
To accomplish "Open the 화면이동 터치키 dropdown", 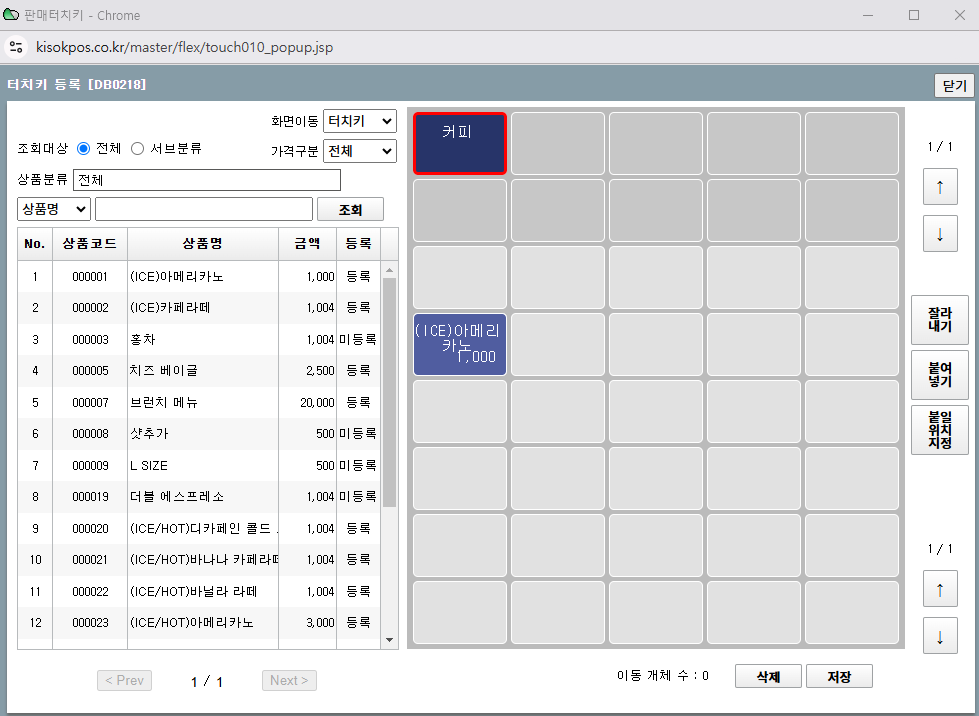I will click(360, 121).
